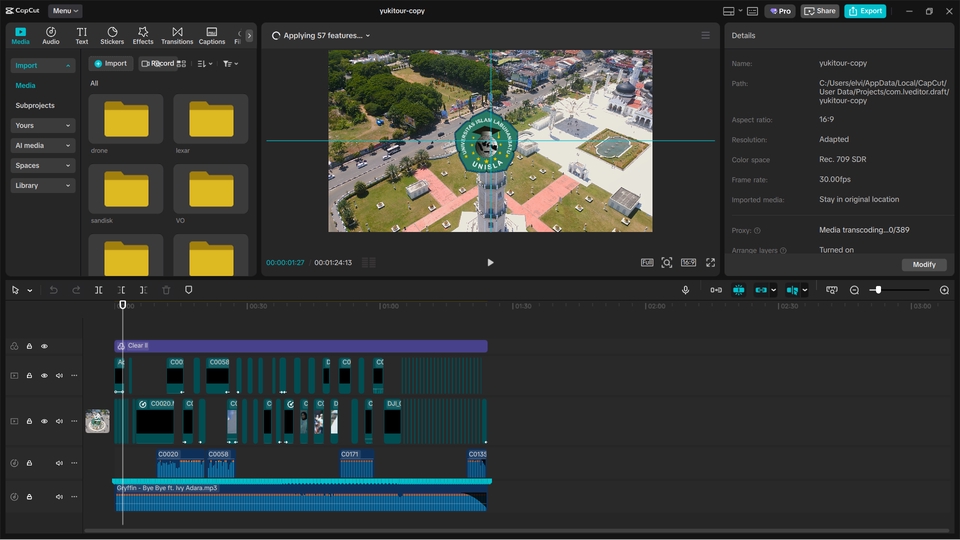Expand the player to full screen
This screenshot has width=960, height=540.
(x=710, y=263)
